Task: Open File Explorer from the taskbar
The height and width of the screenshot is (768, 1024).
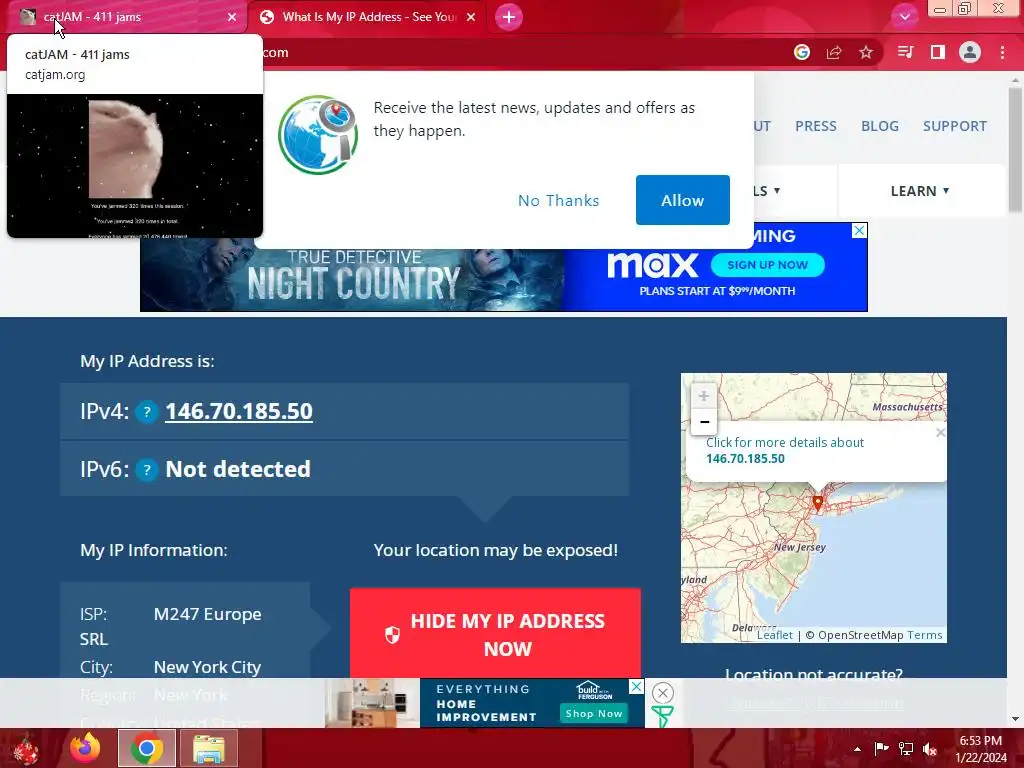Action: click(x=208, y=748)
